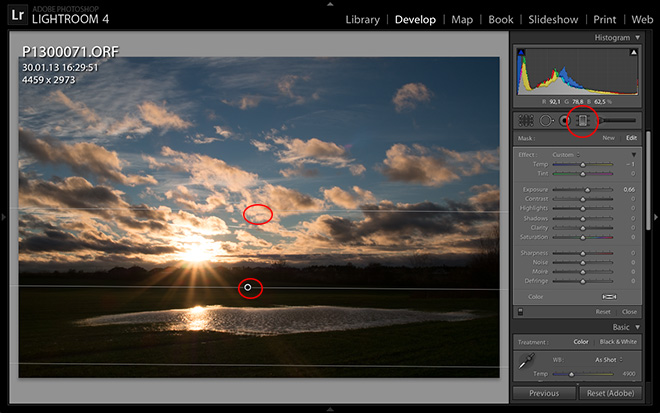
Task: Collapse the Effect sliders triangle
Action: click(633, 155)
